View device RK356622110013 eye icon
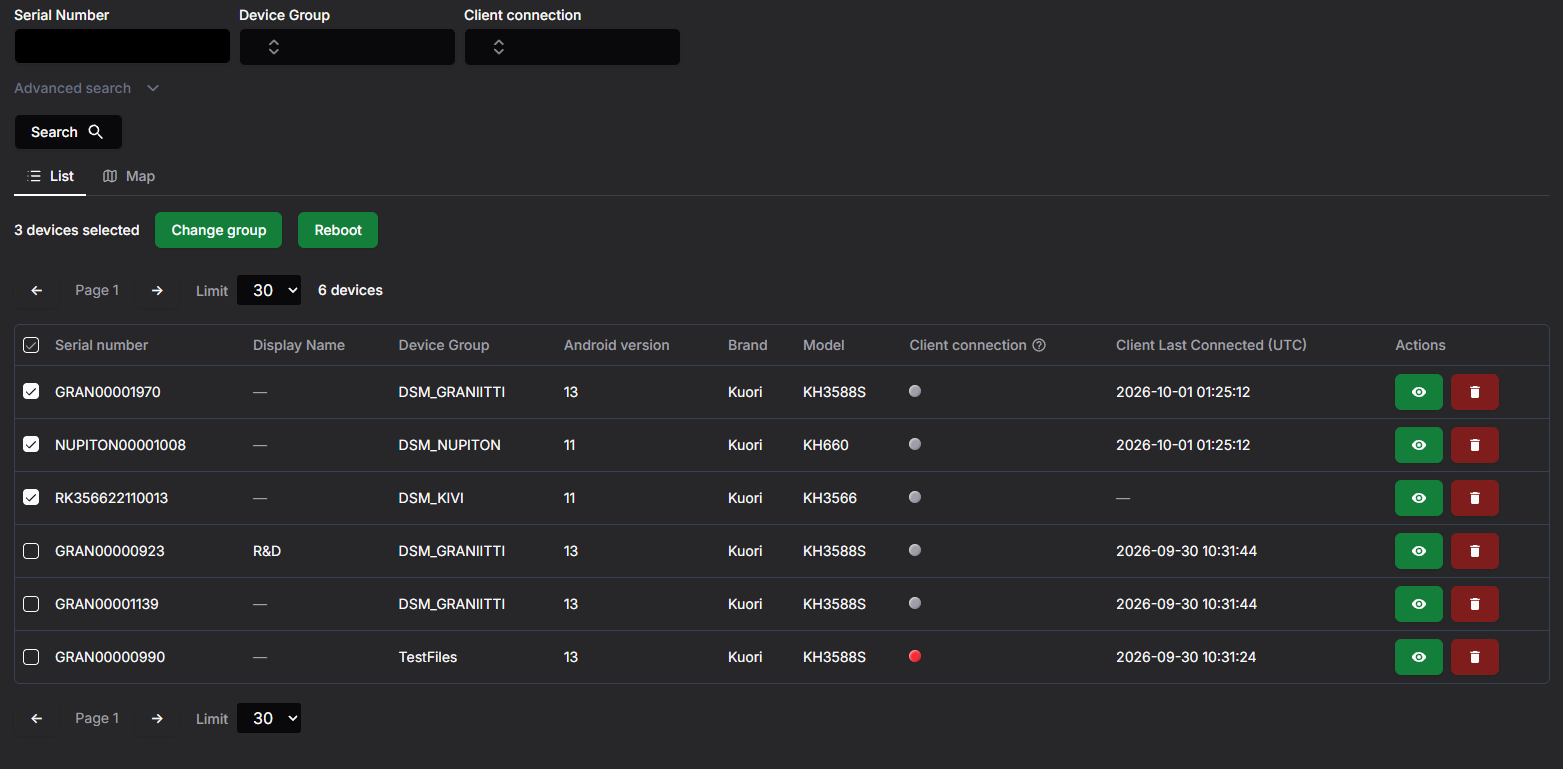Viewport: 1563px width, 769px height. 1418,498
